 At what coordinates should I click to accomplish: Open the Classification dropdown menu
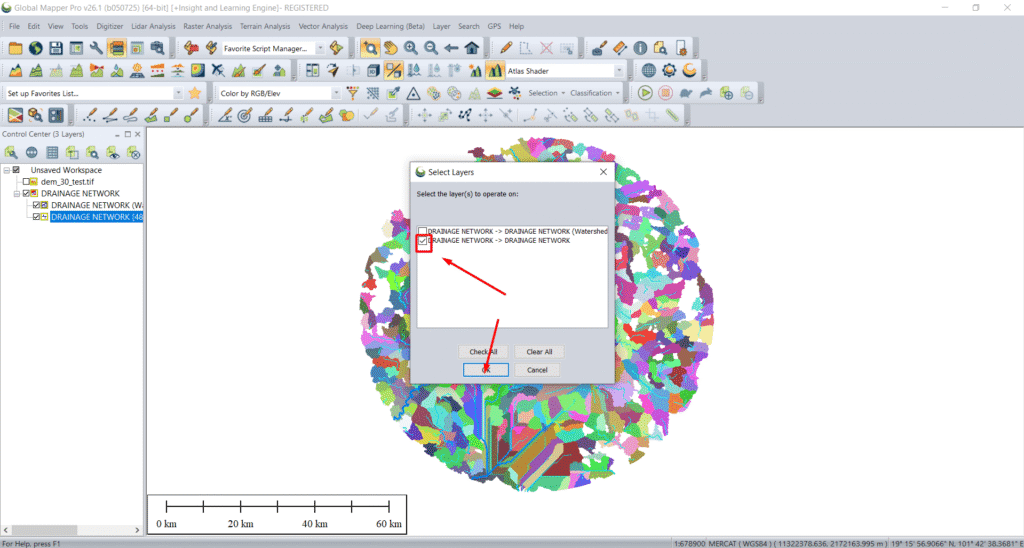(593, 93)
